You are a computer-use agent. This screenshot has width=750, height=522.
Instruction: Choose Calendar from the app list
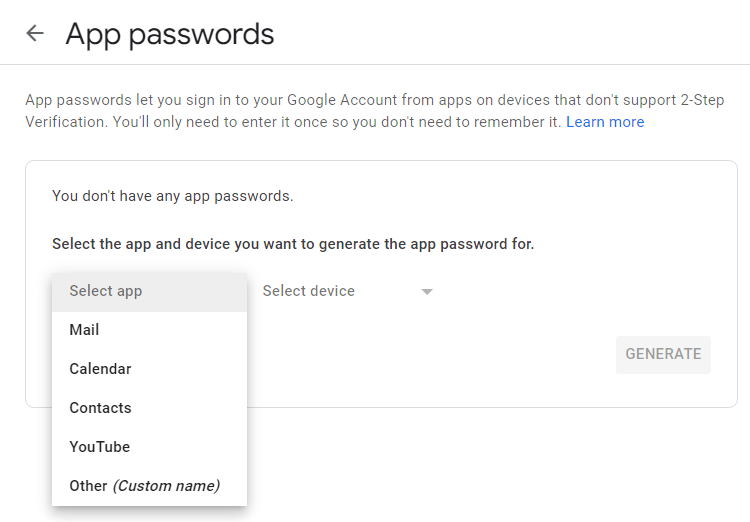(149, 369)
